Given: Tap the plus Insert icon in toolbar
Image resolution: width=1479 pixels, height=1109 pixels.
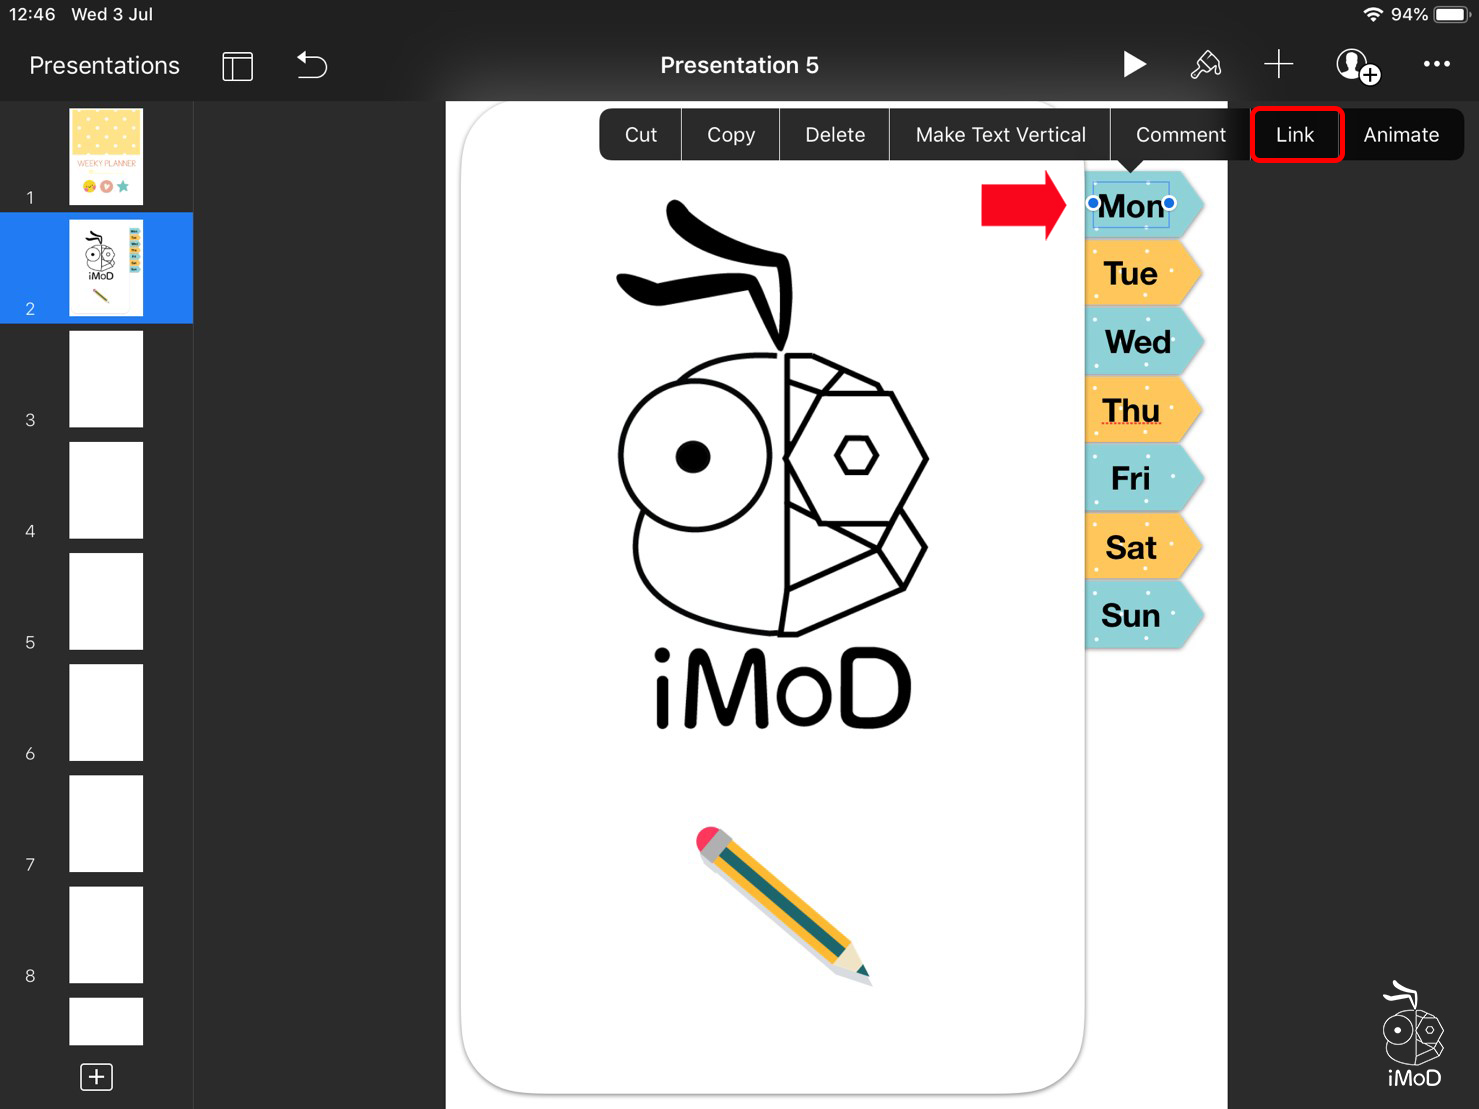Looking at the screenshot, I should [1278, 65].
